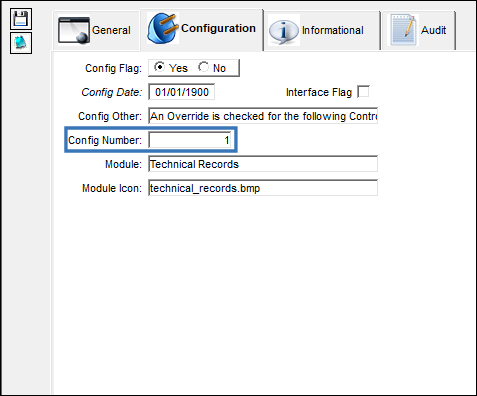Click the icon below the Save button
Viewport: 477px width, 396px height.
[21, 43]
